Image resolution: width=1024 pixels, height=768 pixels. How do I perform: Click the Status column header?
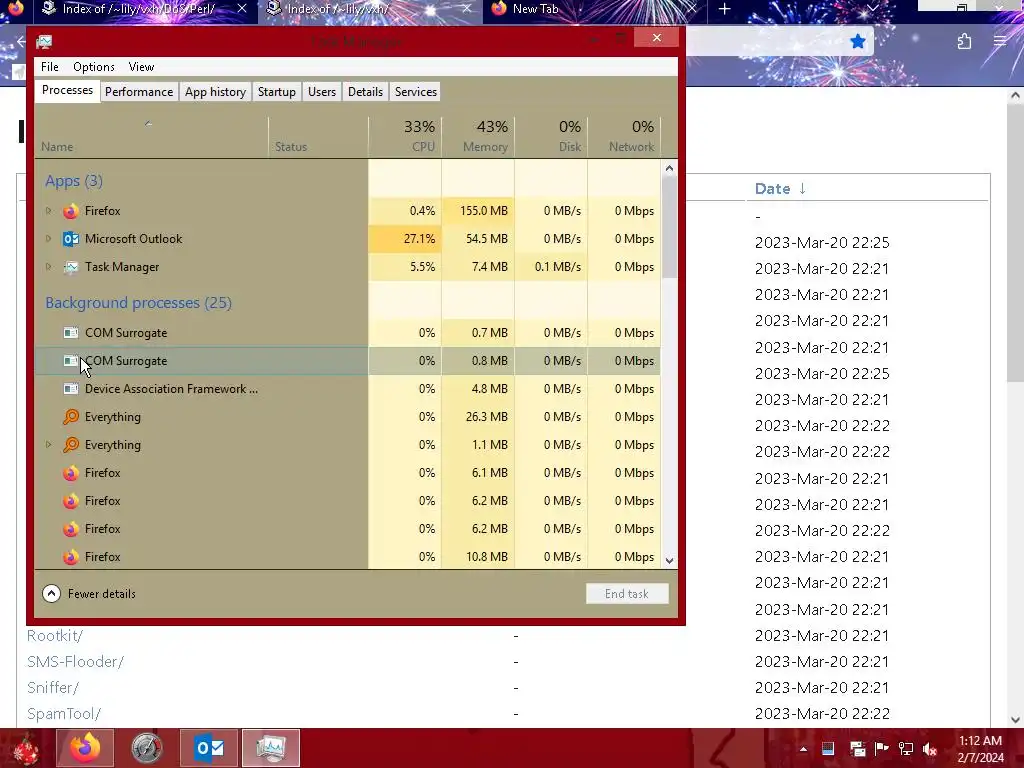pos(319,137)
